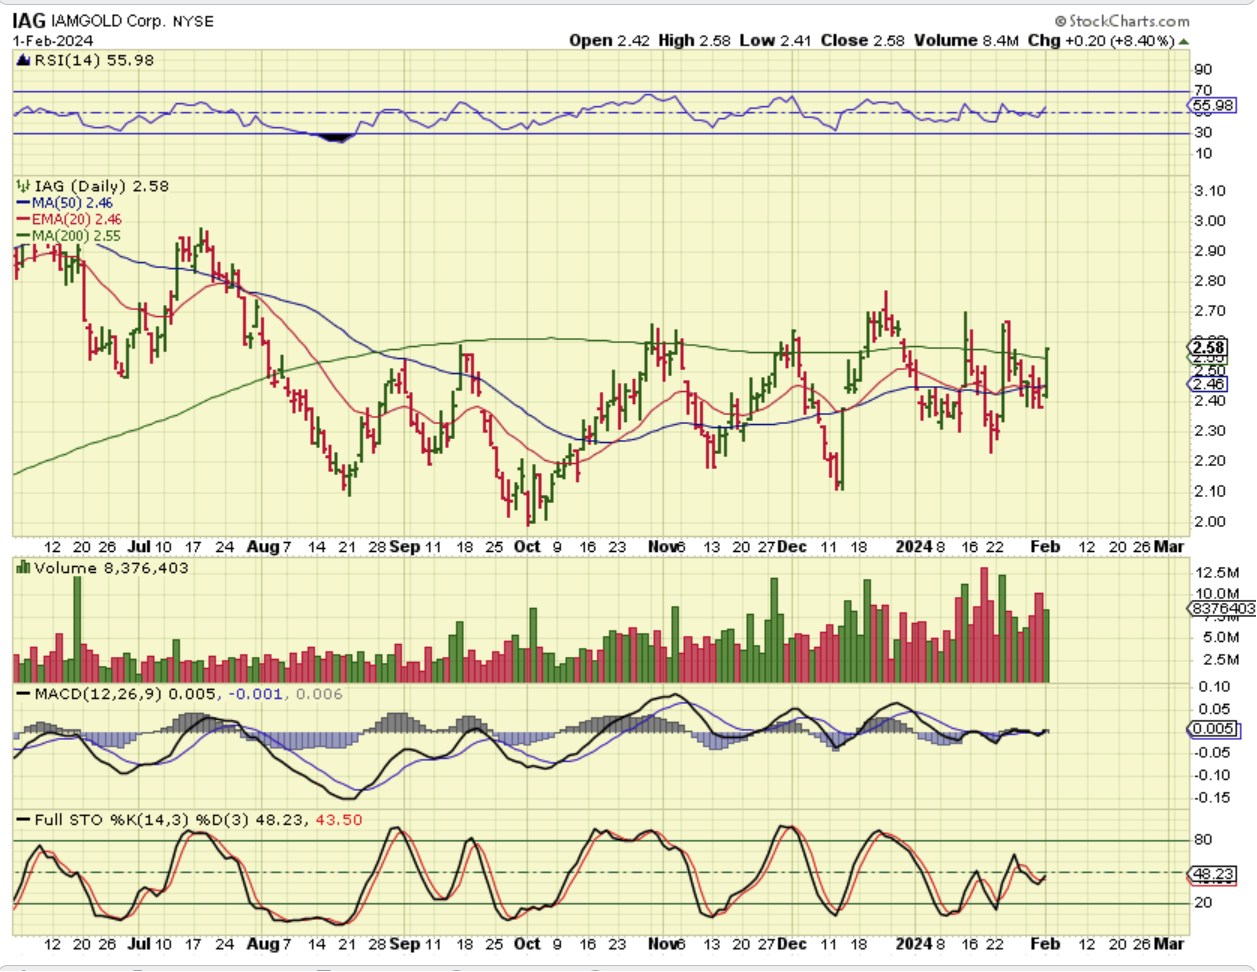Click the Sep label on bottom axis

[405, 943]
